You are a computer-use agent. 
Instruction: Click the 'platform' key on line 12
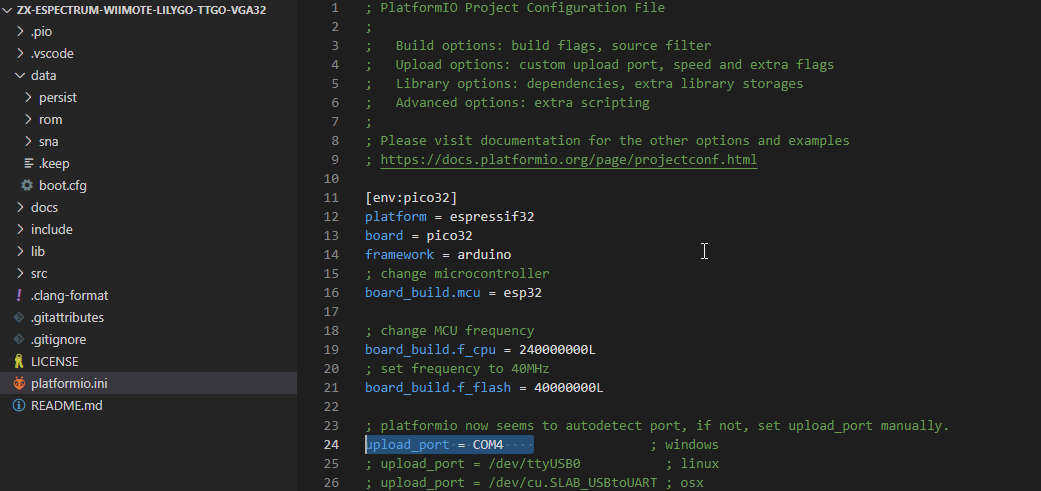396,216
